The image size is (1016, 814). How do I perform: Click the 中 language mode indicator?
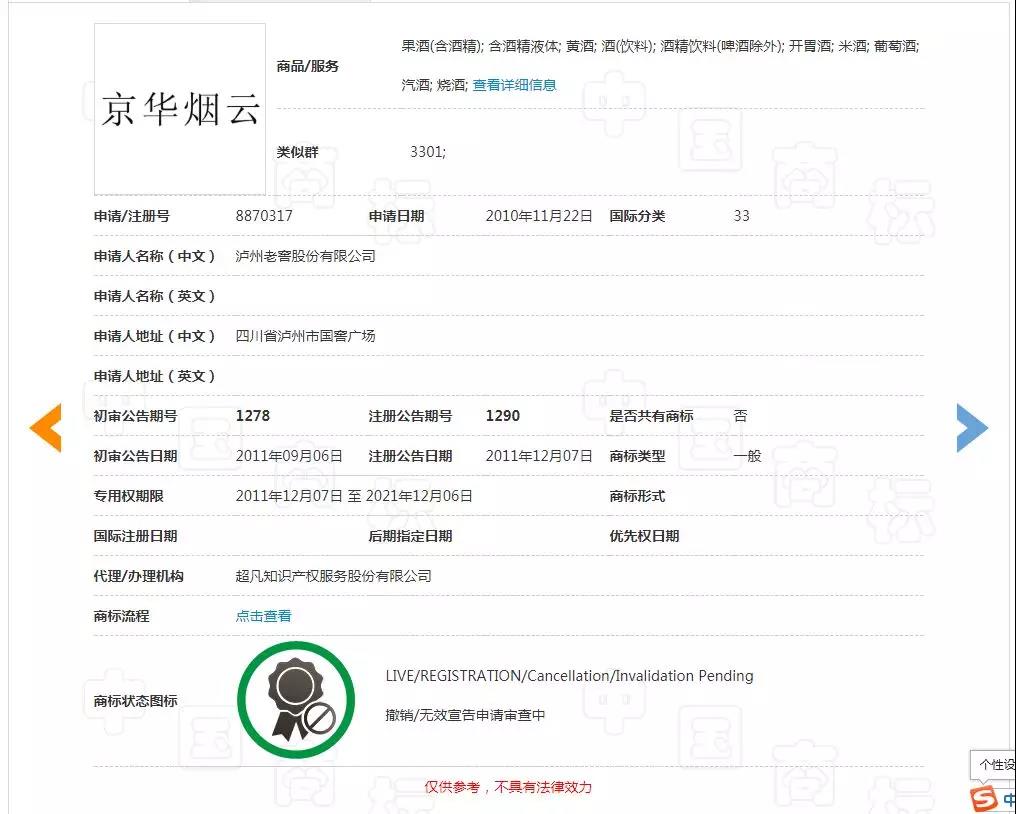tap(1008, 799)
